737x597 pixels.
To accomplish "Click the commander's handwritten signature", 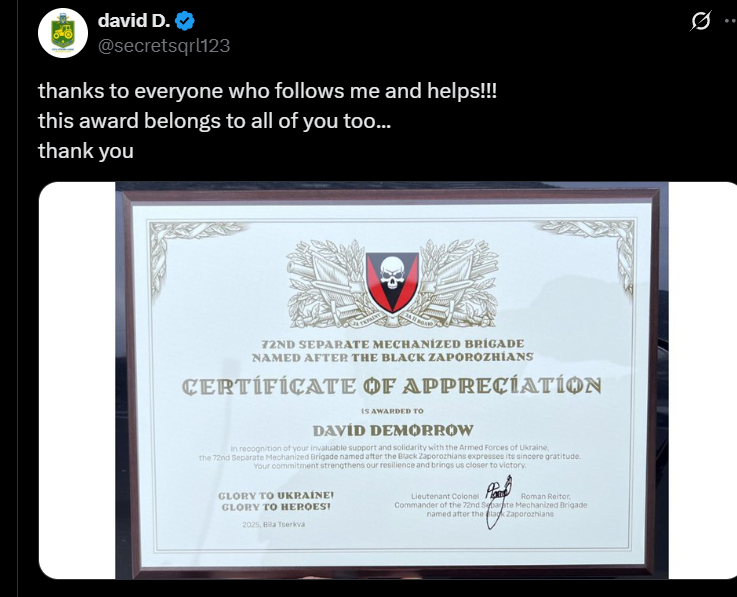I will point(498,501).
